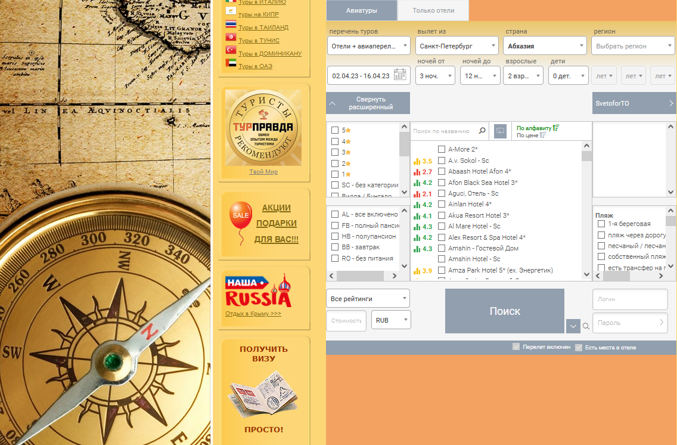Image resolution: width=677 pixels, height=445 pixels.
Task: Click the Логин input field
Action: click(x=630, y=299)
